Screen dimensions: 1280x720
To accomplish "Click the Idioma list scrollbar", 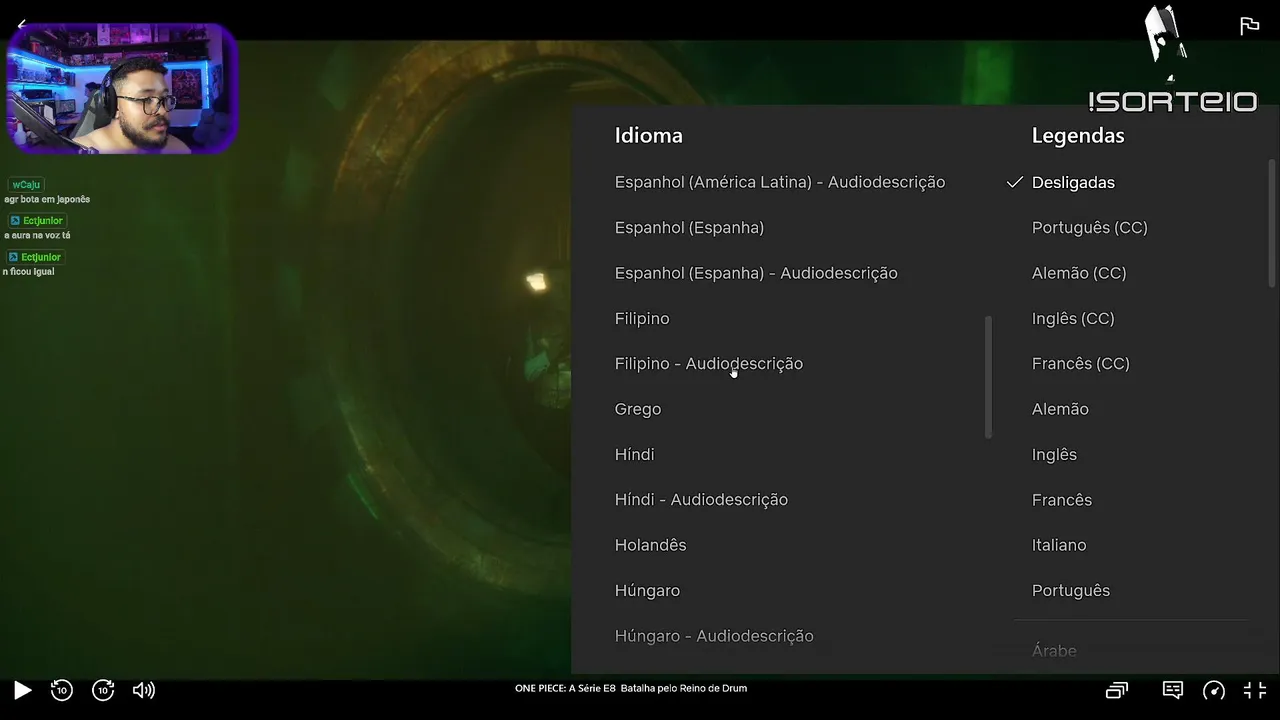I will pyautogui.click(x=989, y=377).
